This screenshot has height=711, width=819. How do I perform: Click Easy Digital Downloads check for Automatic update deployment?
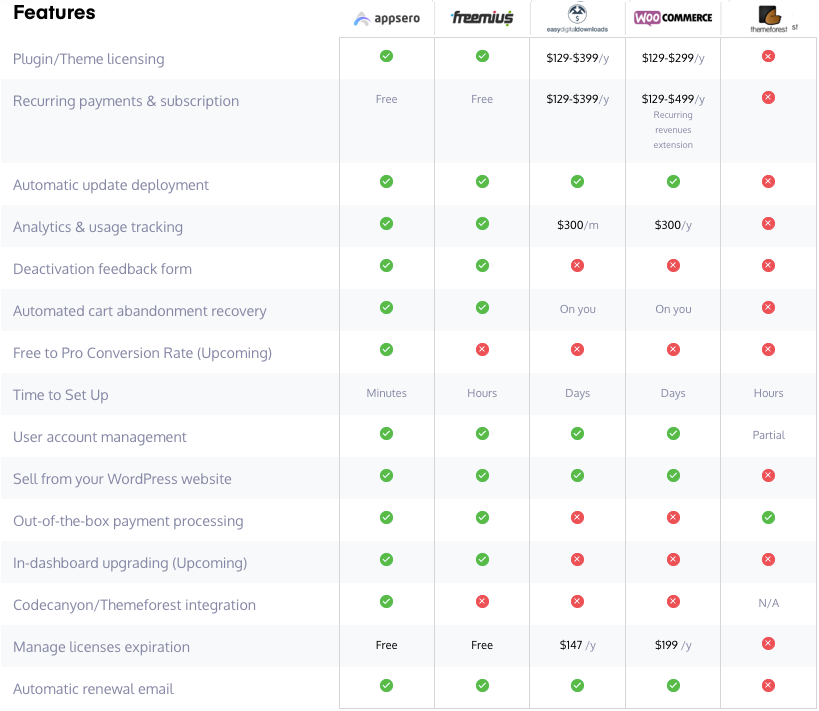[577, 181]
